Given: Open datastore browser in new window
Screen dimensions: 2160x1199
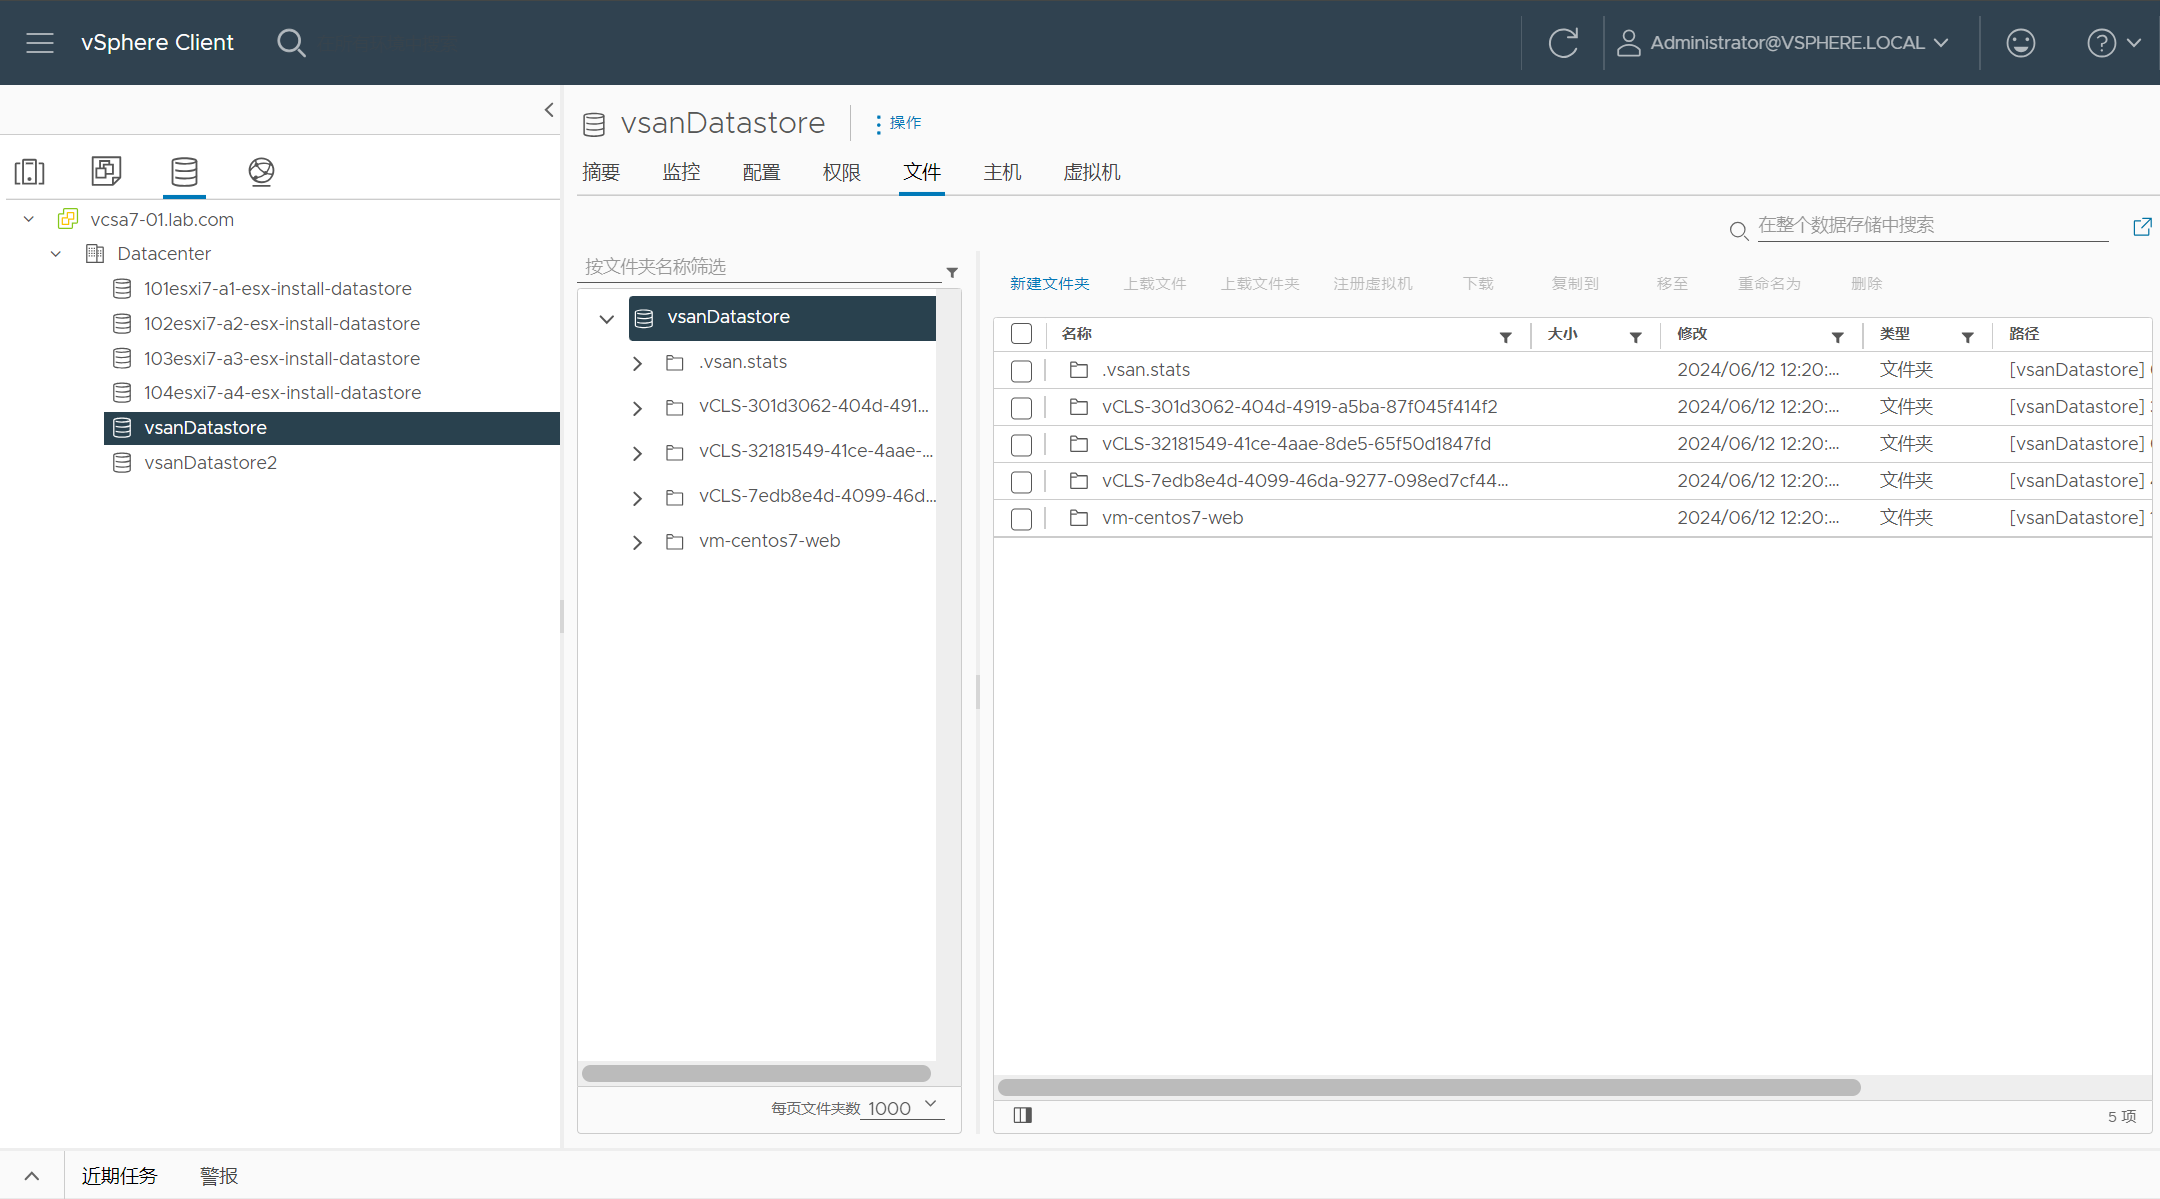Looking at the screenshot, I should point(2142,227).
